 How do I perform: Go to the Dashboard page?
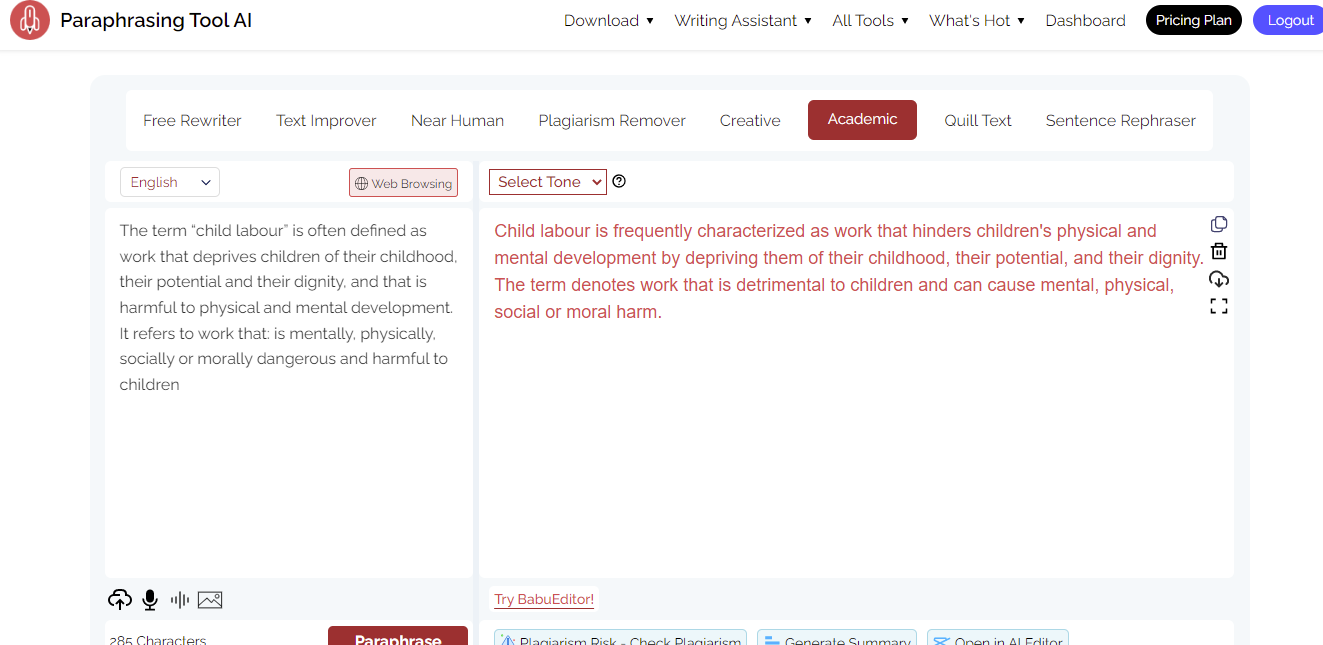tap(1085, 21)
